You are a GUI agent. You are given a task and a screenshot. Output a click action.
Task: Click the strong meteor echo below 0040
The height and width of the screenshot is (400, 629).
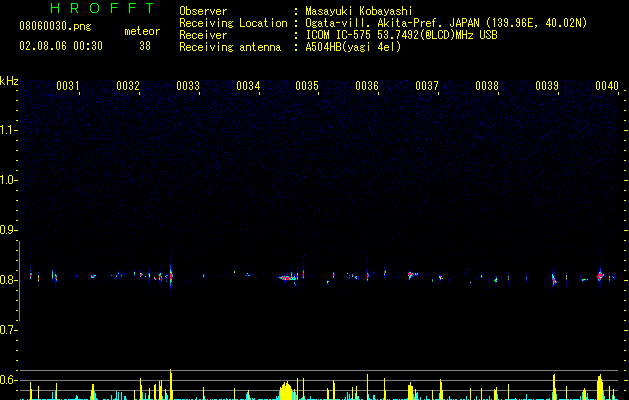[600, 276]
